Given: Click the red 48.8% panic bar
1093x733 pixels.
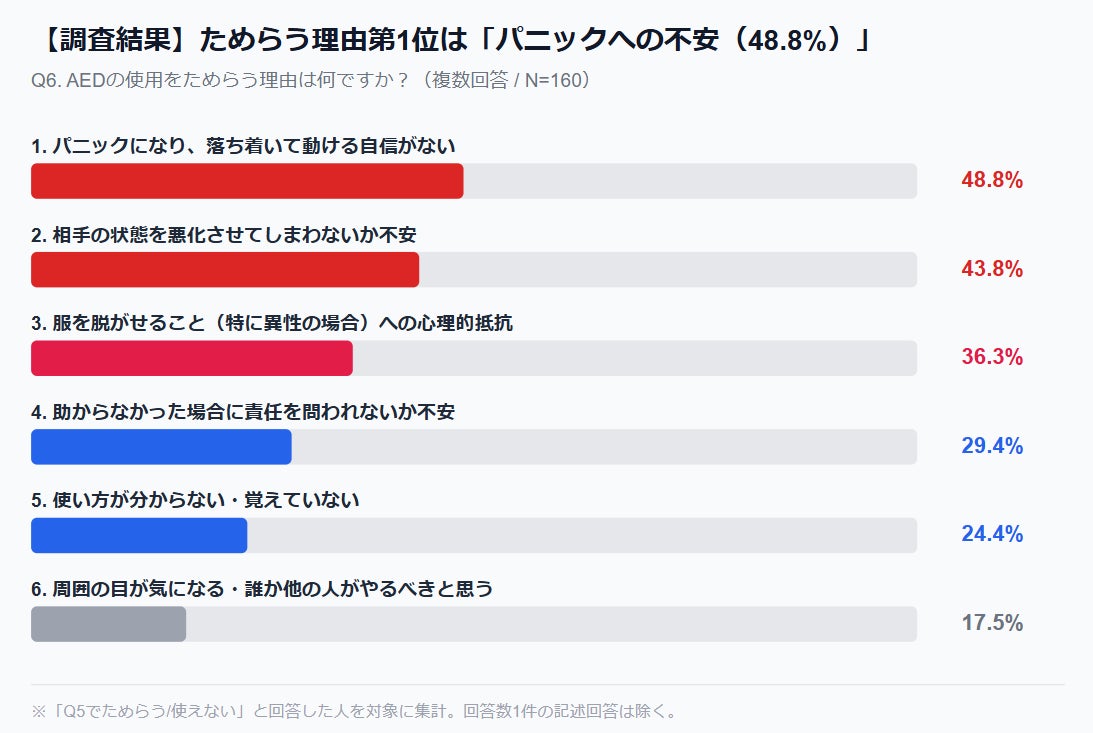Looking at the screenshot, I should coord(247,181).
